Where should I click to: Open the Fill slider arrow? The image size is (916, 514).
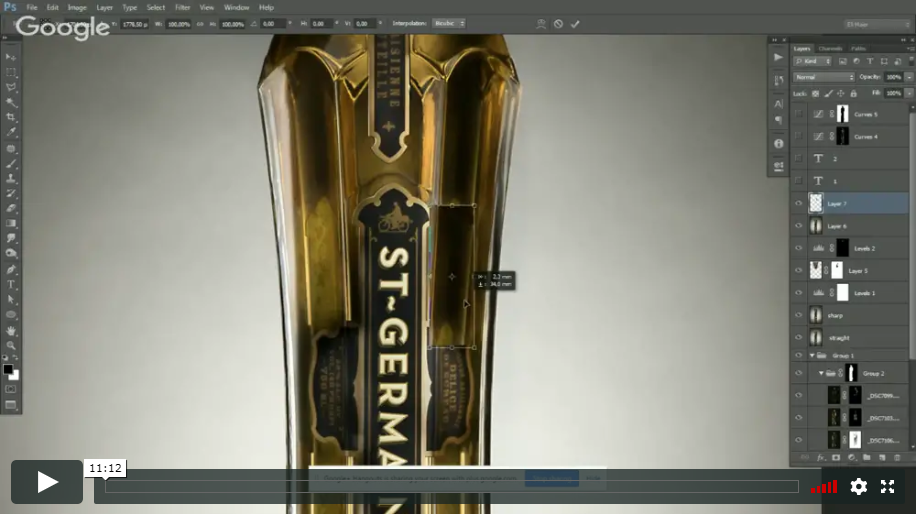point(909,93)
